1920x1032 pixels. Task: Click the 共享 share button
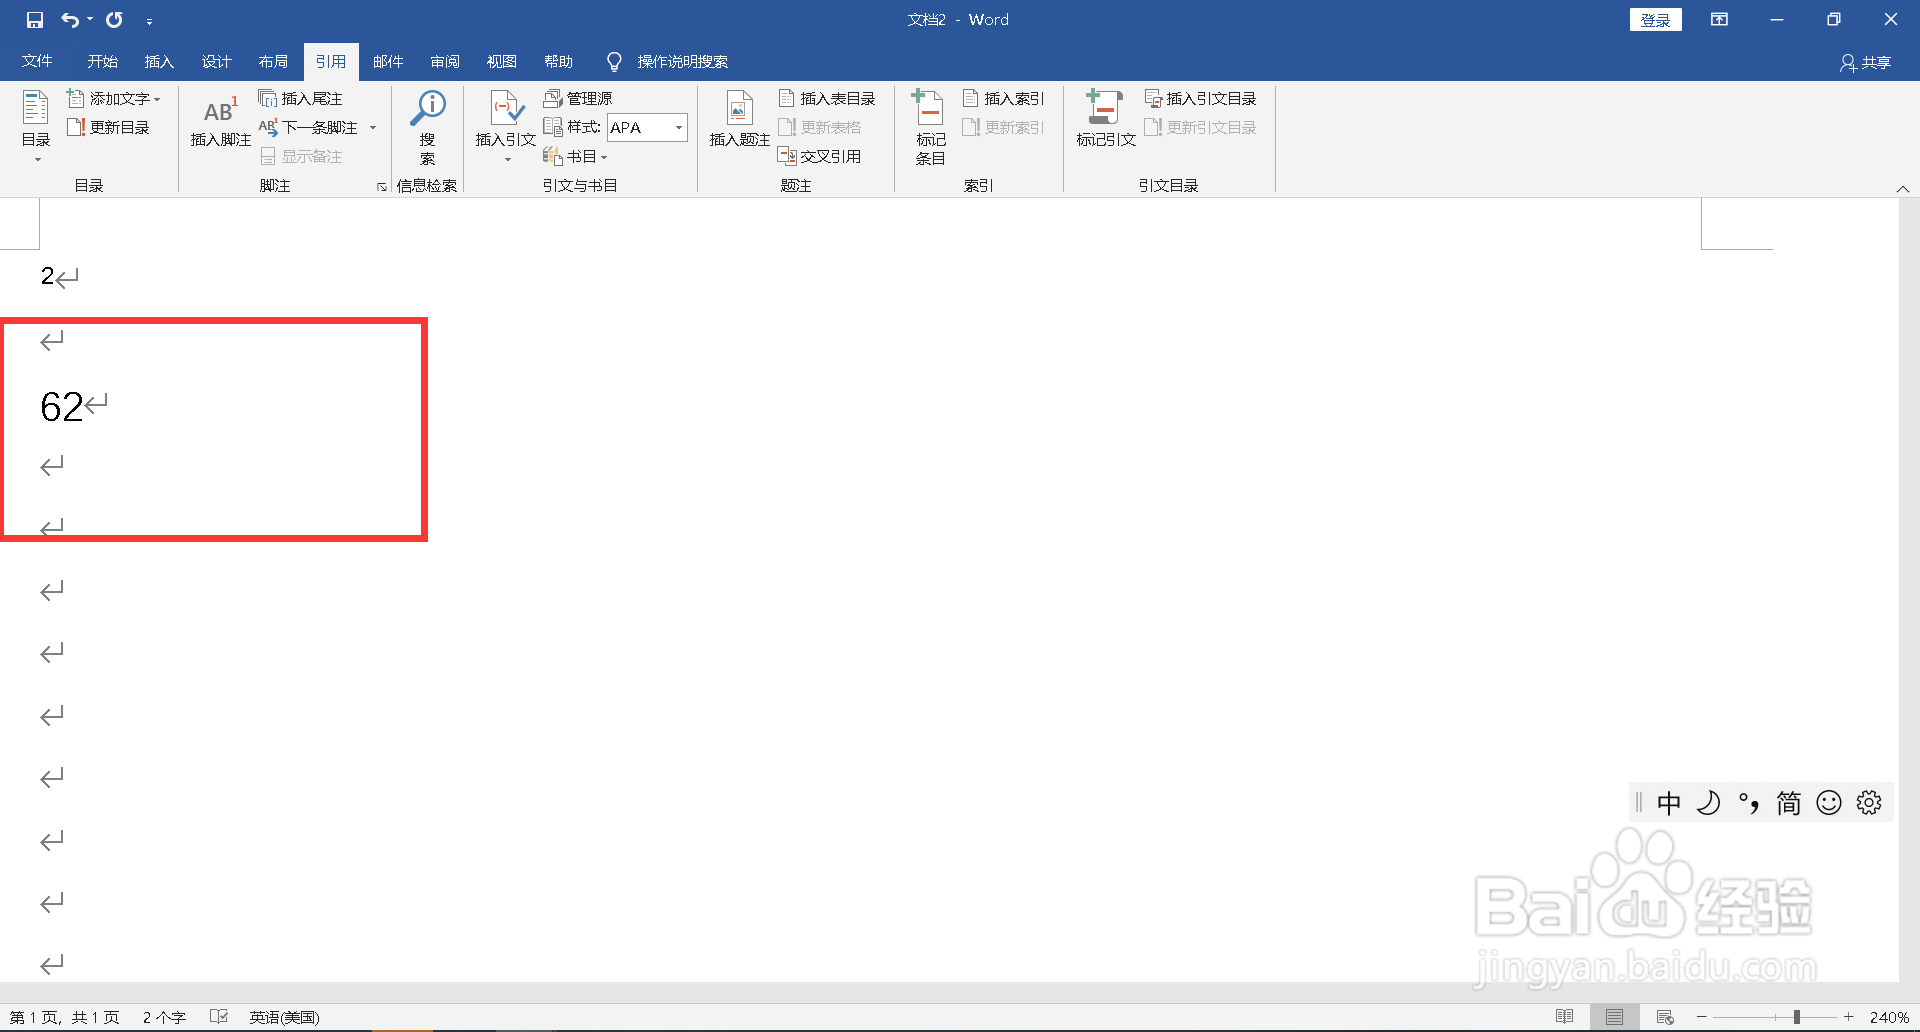1866,63
